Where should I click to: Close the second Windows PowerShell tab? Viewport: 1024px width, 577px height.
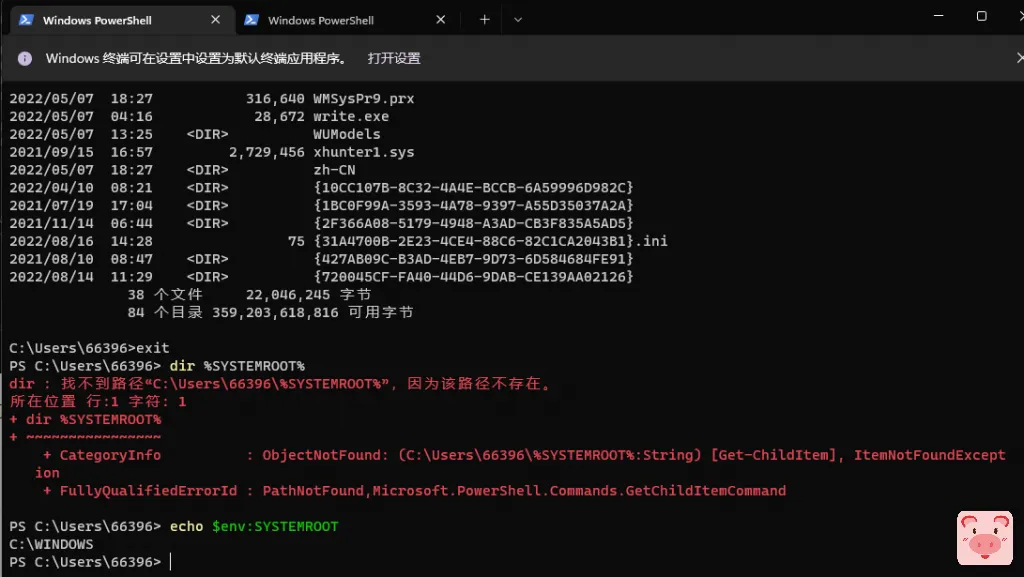441,20
